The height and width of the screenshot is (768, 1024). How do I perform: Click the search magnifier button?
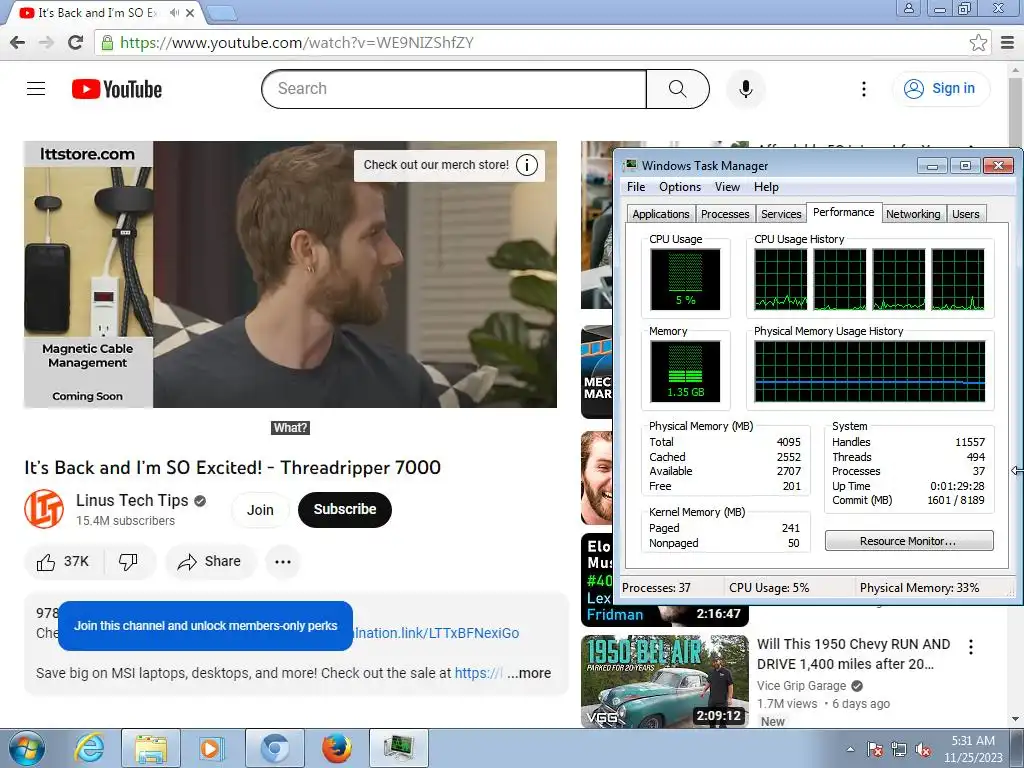677,89
